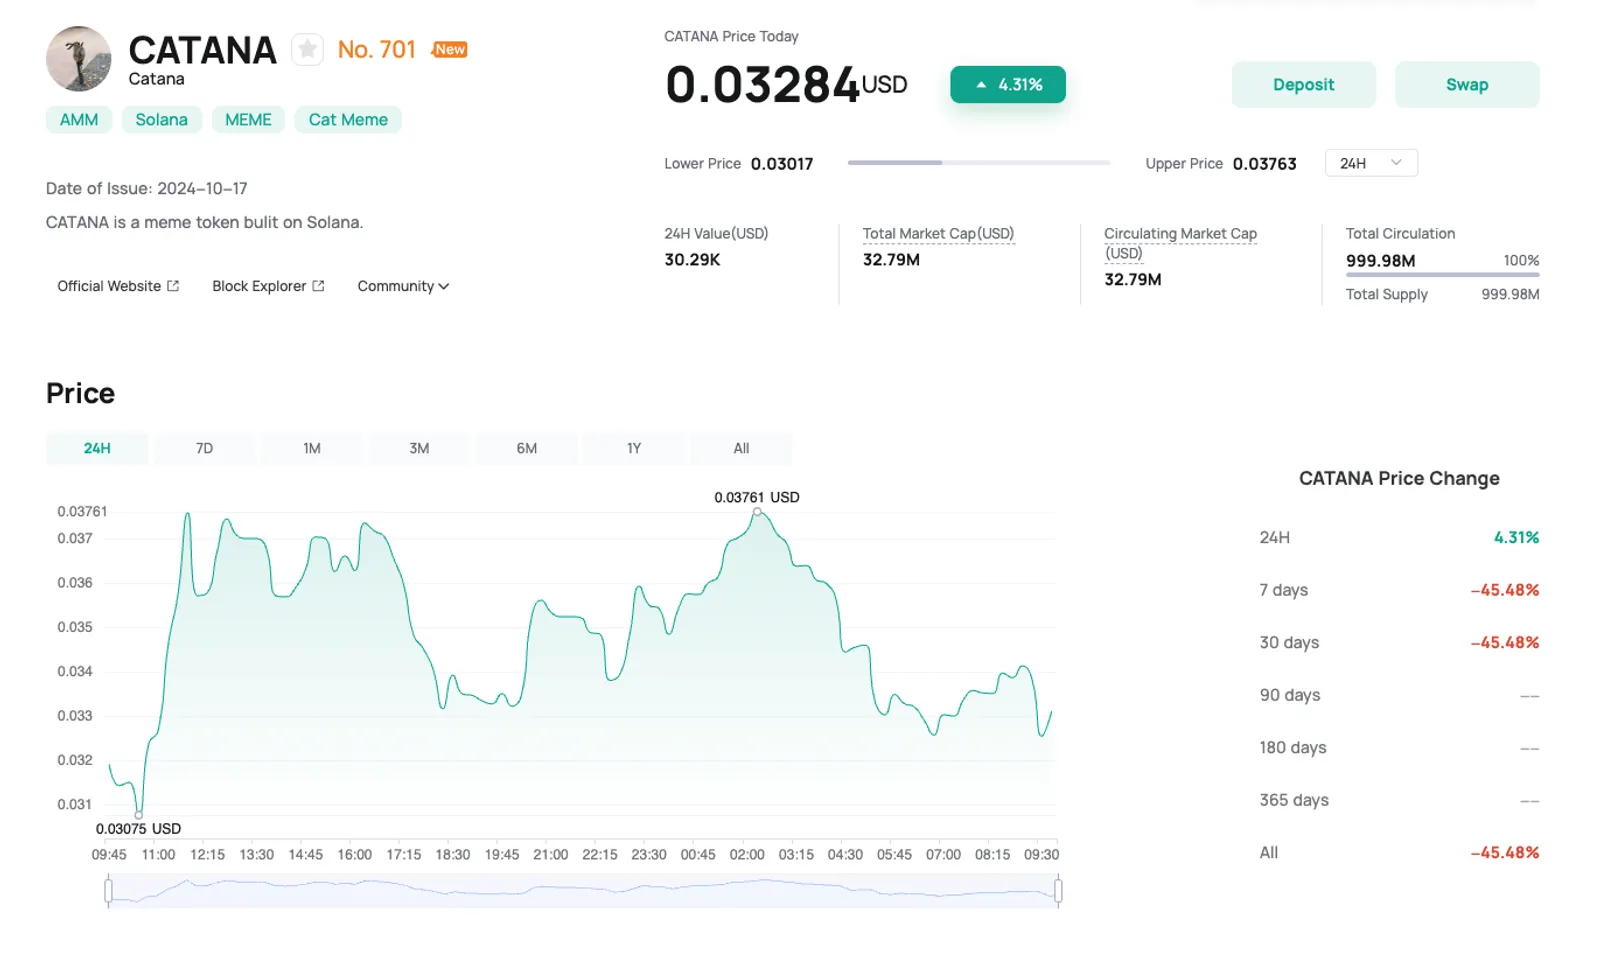
Task: Click the 24H row value 4.31% in Price Change
Action: (1516, 538)
